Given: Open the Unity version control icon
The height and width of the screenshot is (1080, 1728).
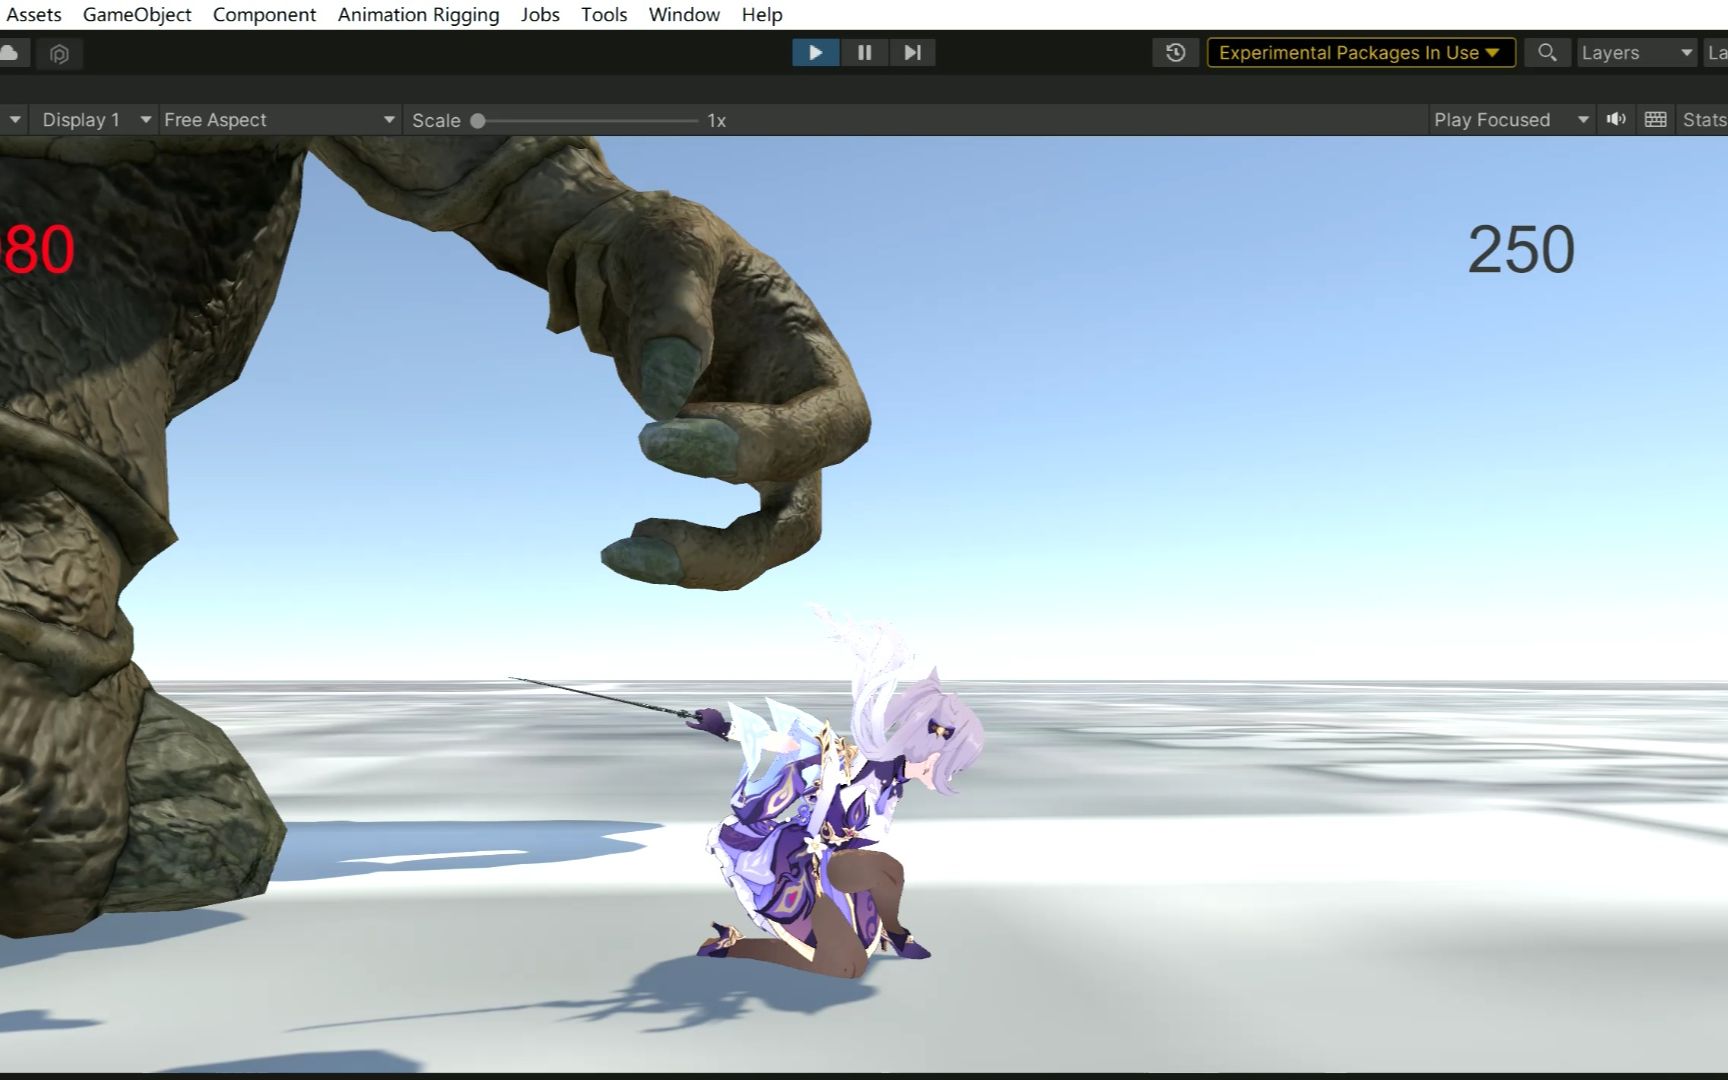Looking at the screenshot, I should (59, 54).
